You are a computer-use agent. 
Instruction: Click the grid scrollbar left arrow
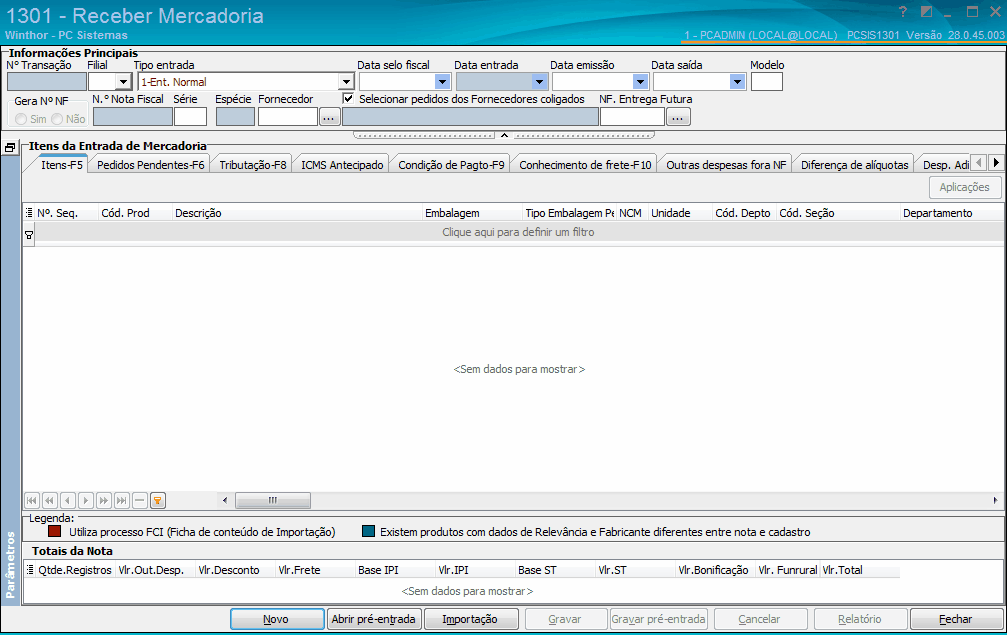pyautogui.click(x=225, y=500)
